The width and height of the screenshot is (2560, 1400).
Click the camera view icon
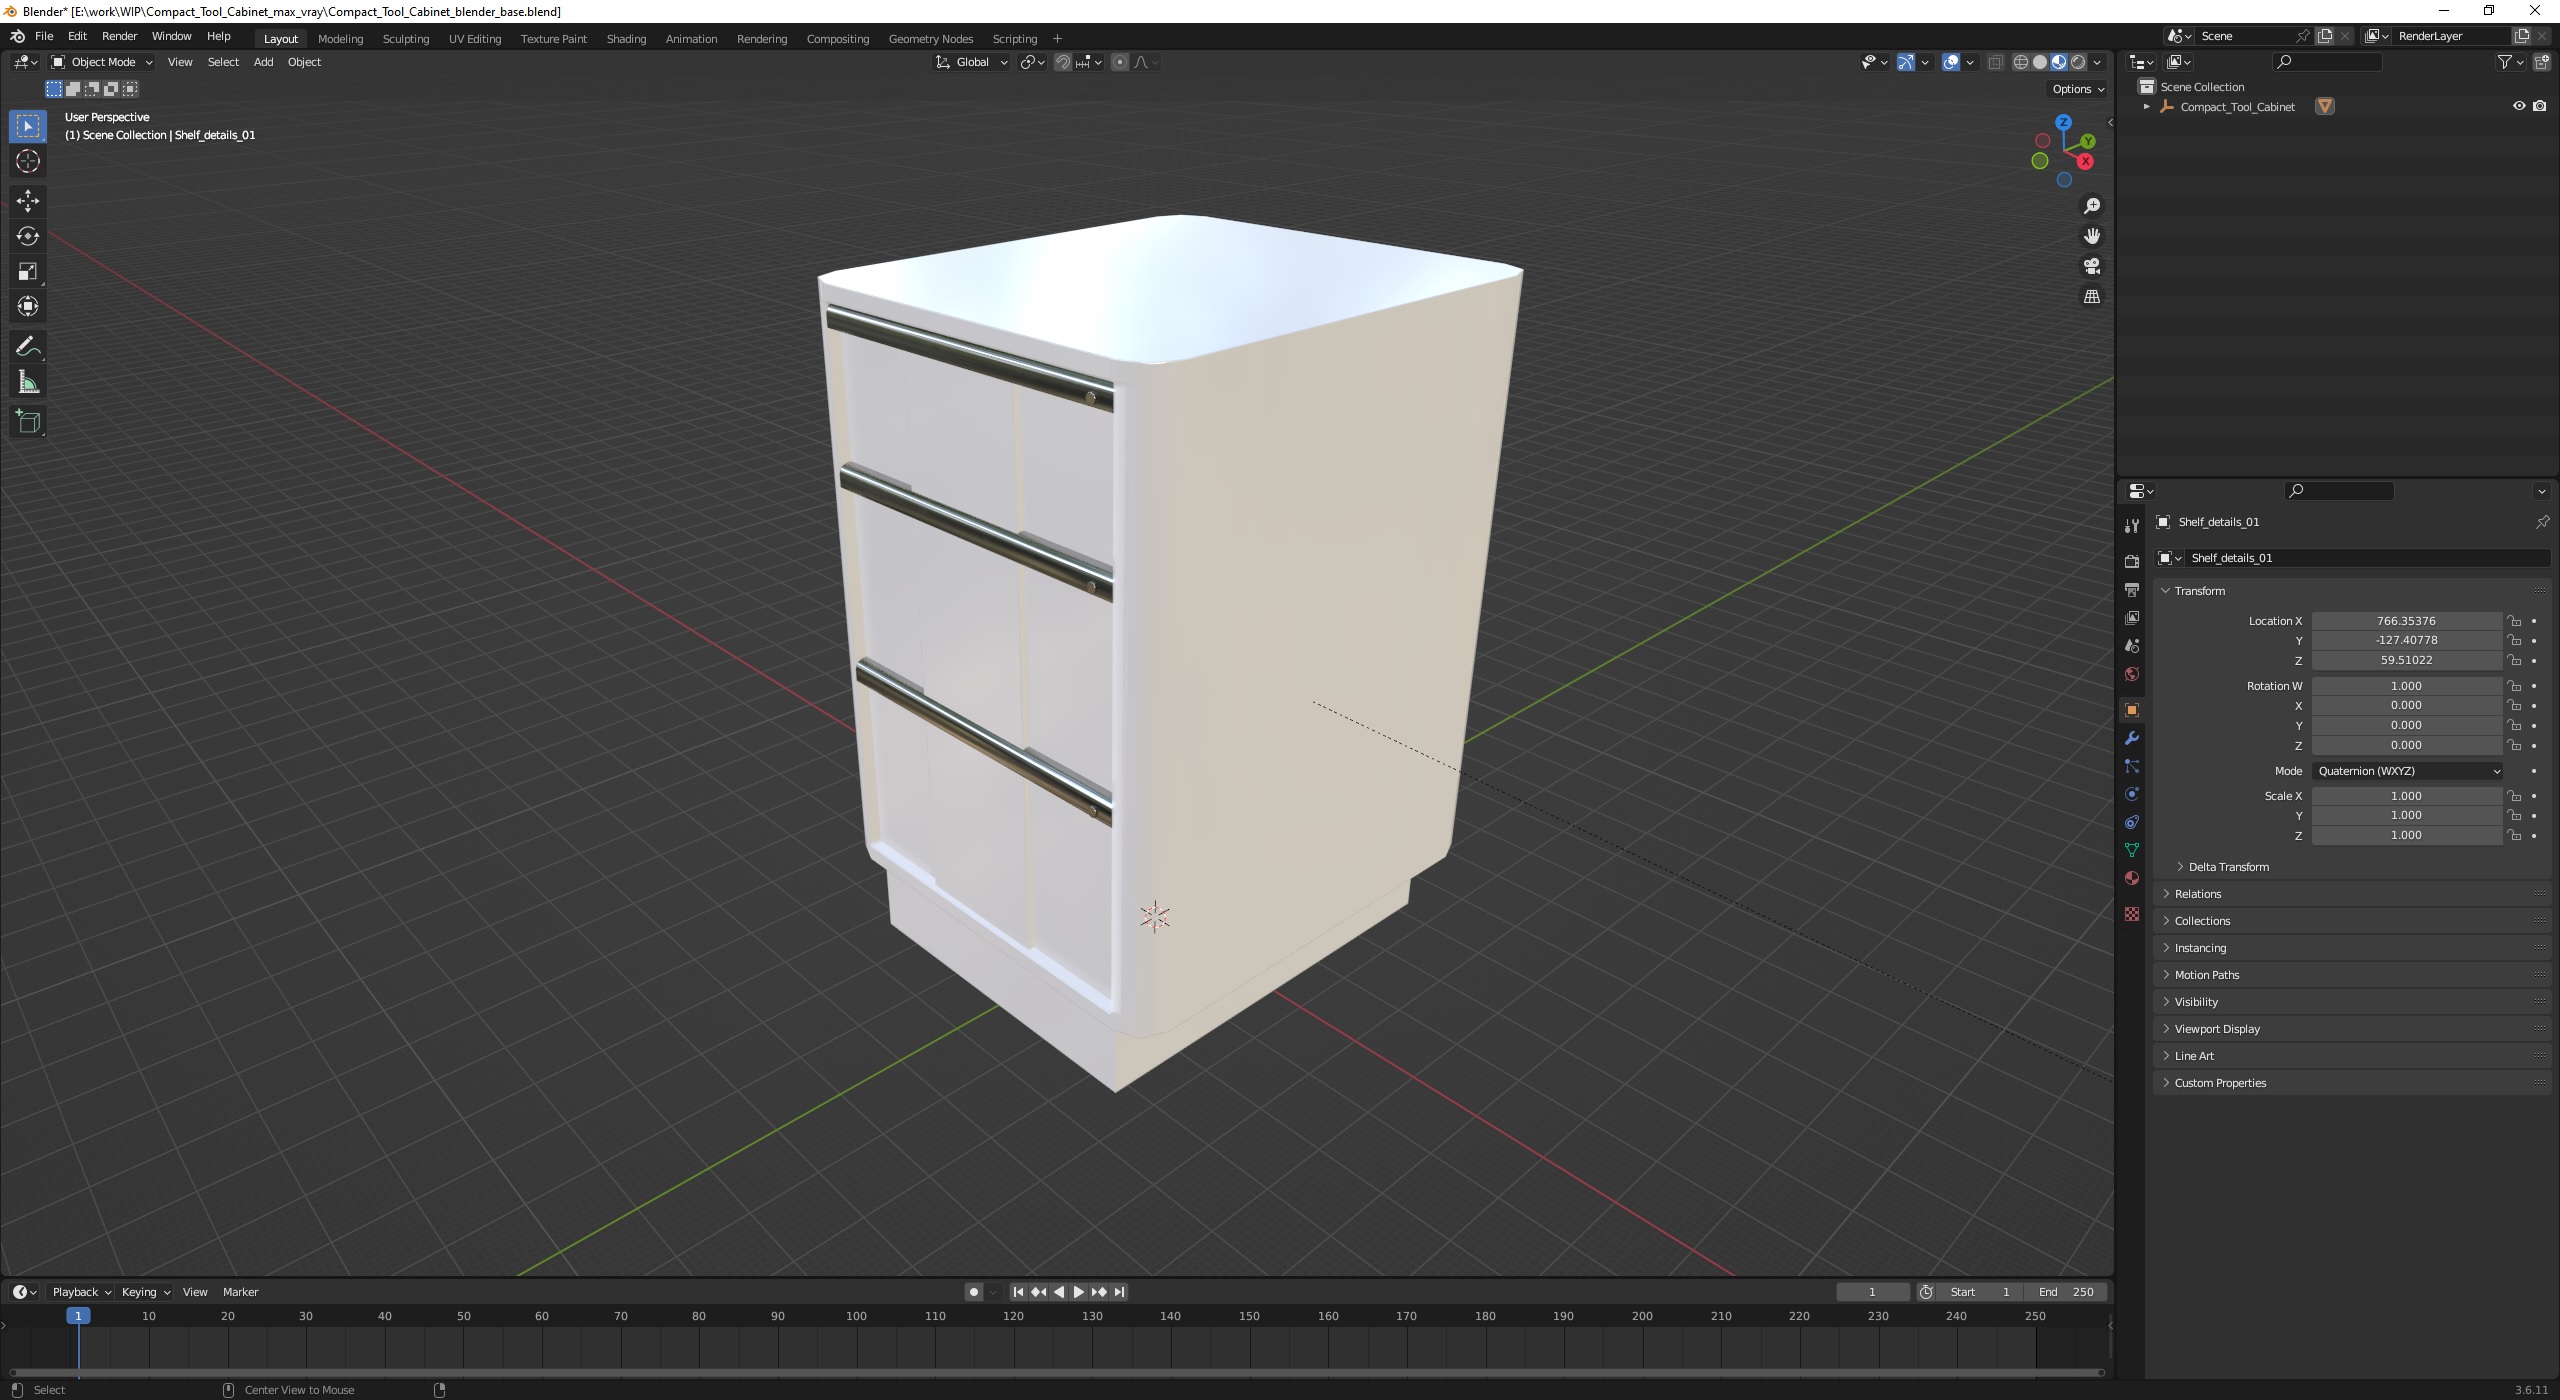pos(2091,266)
